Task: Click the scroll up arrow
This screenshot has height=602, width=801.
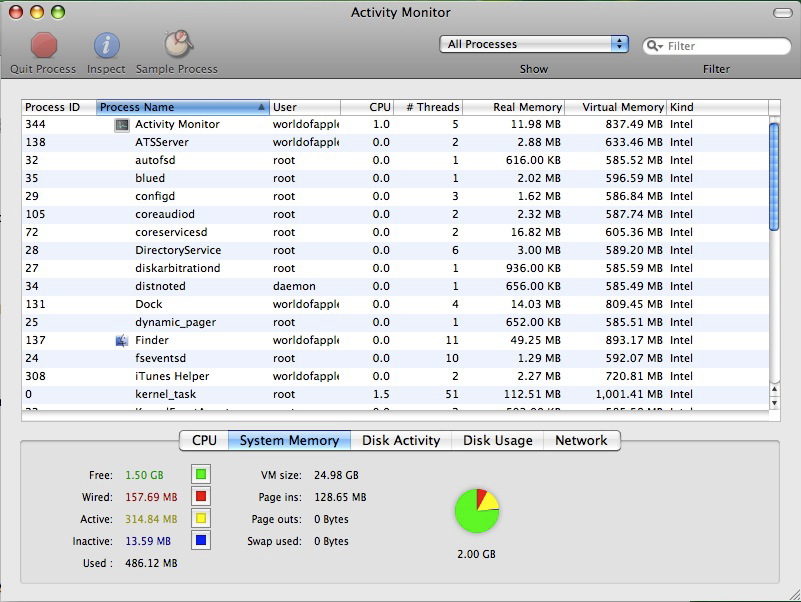Action: click(x=774, y=389)
